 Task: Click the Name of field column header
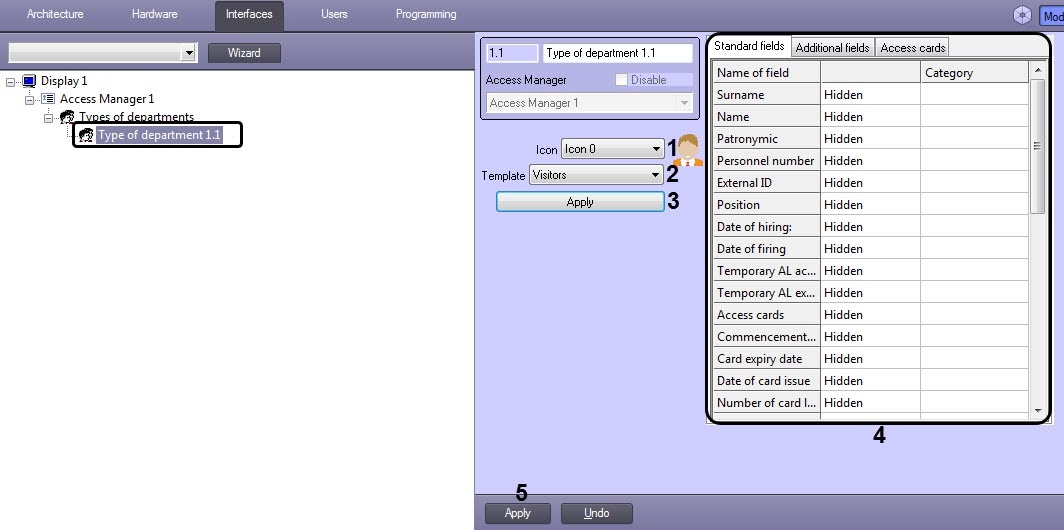[x=766, y=73]
